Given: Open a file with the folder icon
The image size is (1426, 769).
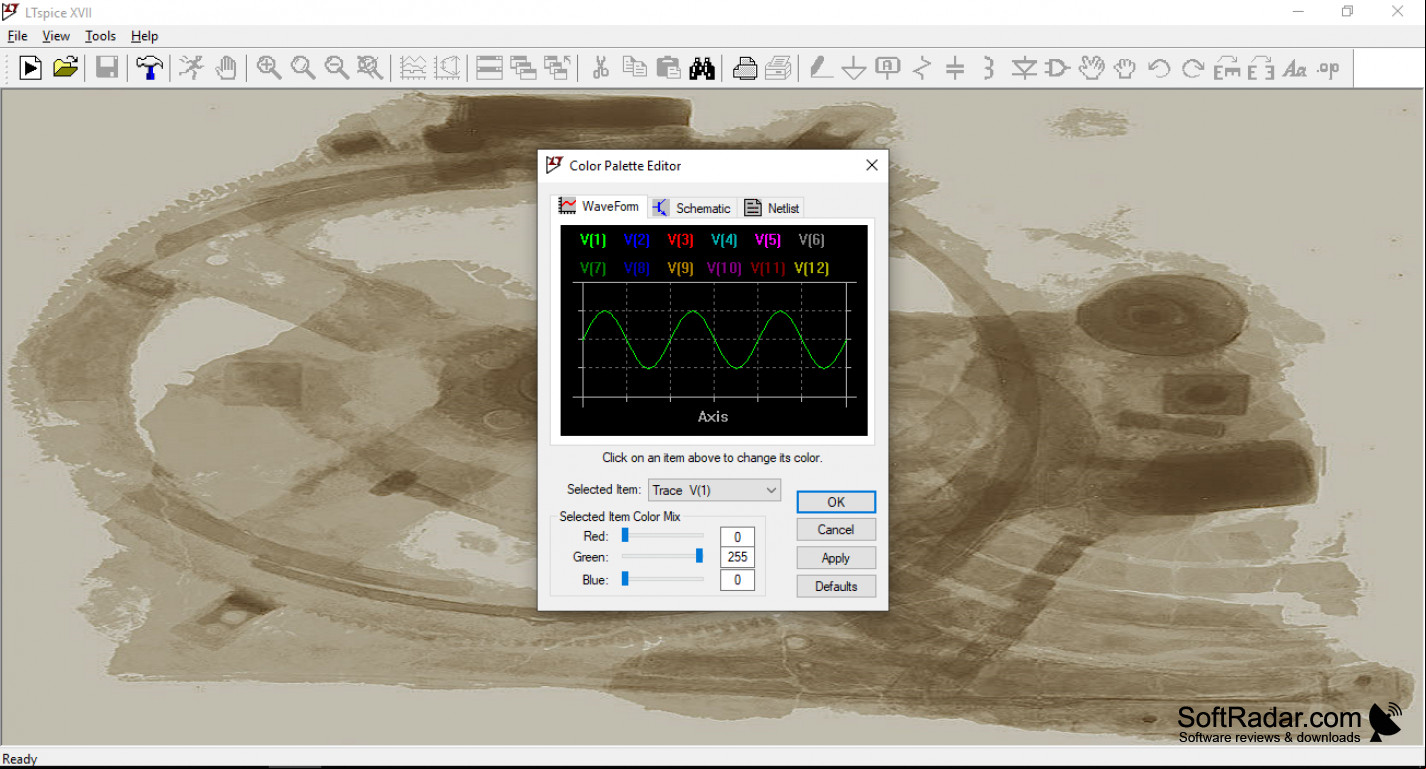Looking at the screenshot, I should 65,68.
